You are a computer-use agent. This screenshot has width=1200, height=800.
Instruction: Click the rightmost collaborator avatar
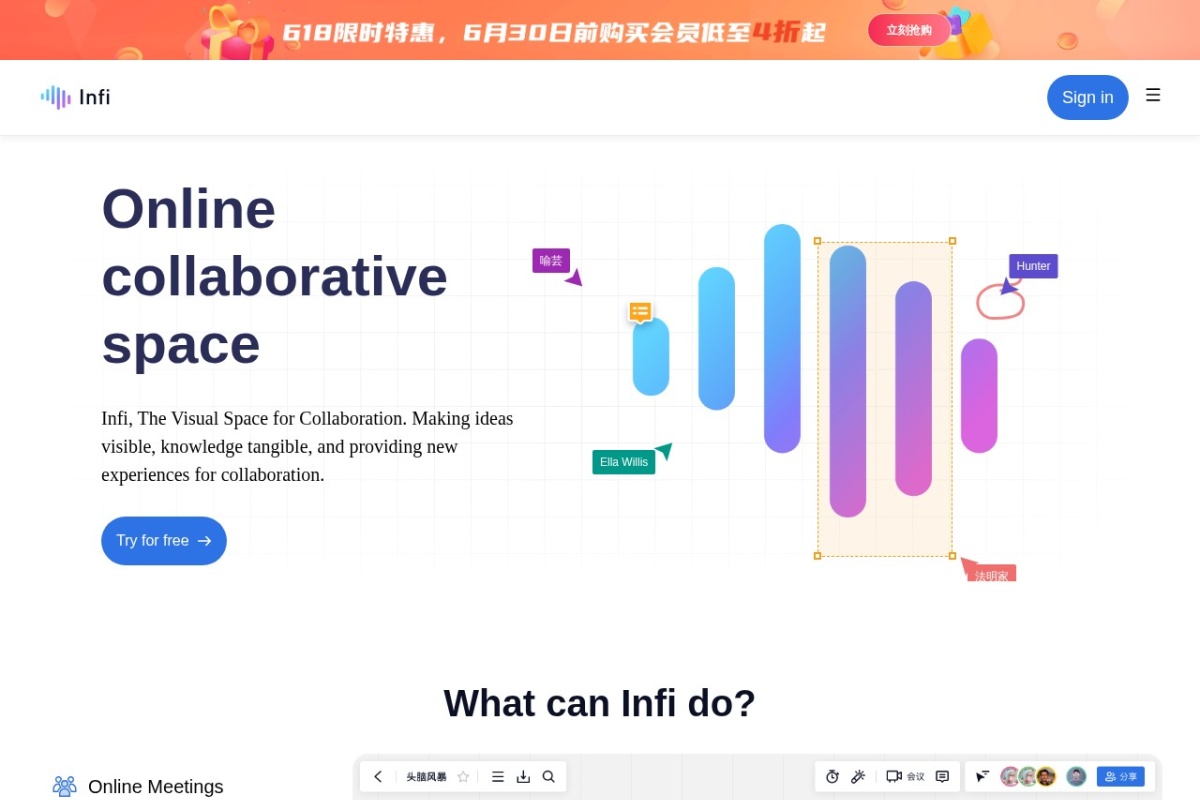click(1076, 777)
